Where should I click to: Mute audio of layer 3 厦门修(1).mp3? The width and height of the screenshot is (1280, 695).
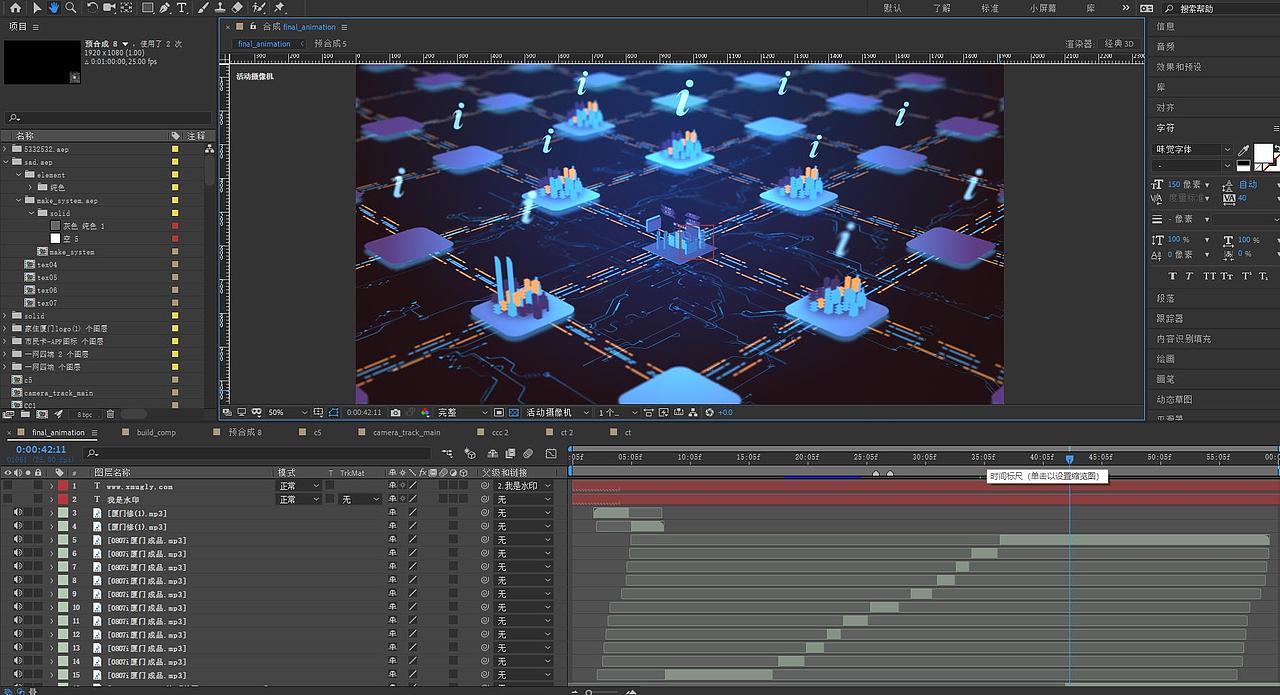coord(18,513)
